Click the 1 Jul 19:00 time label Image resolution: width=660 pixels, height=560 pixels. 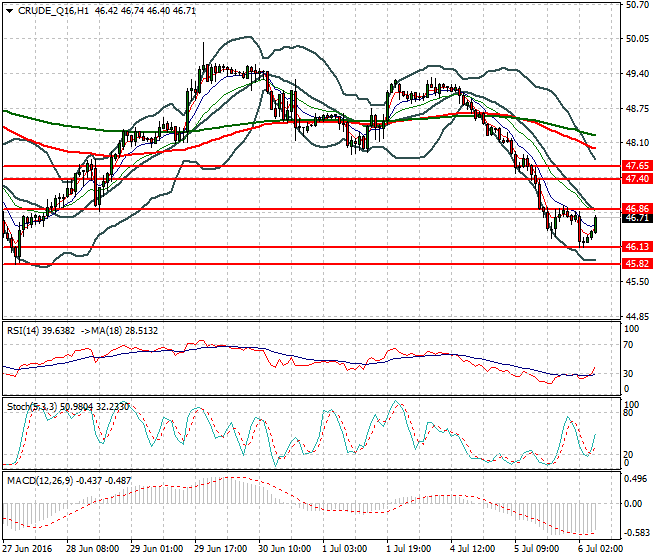tap(407, 548)
